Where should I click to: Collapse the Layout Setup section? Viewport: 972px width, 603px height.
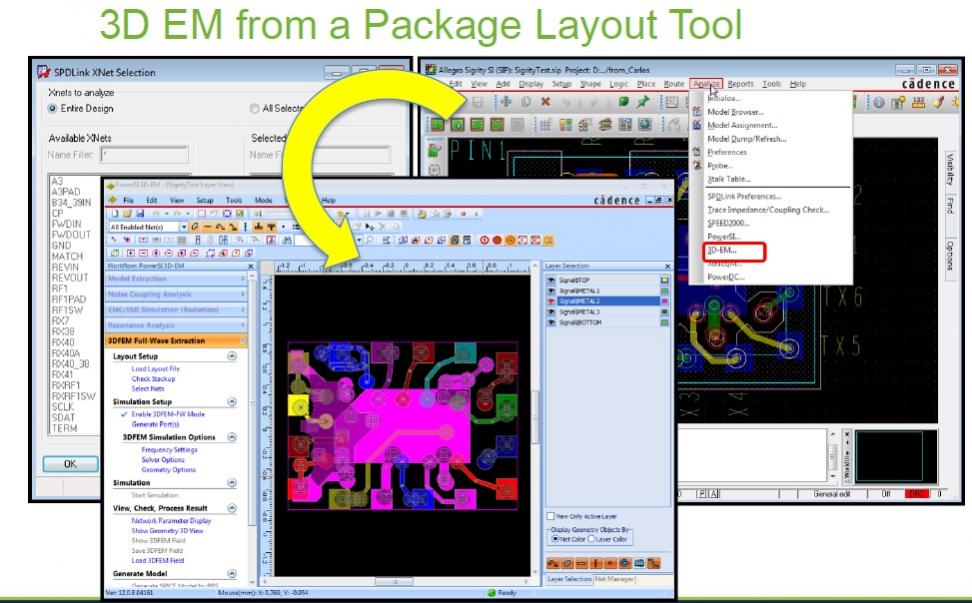point(232,356)
